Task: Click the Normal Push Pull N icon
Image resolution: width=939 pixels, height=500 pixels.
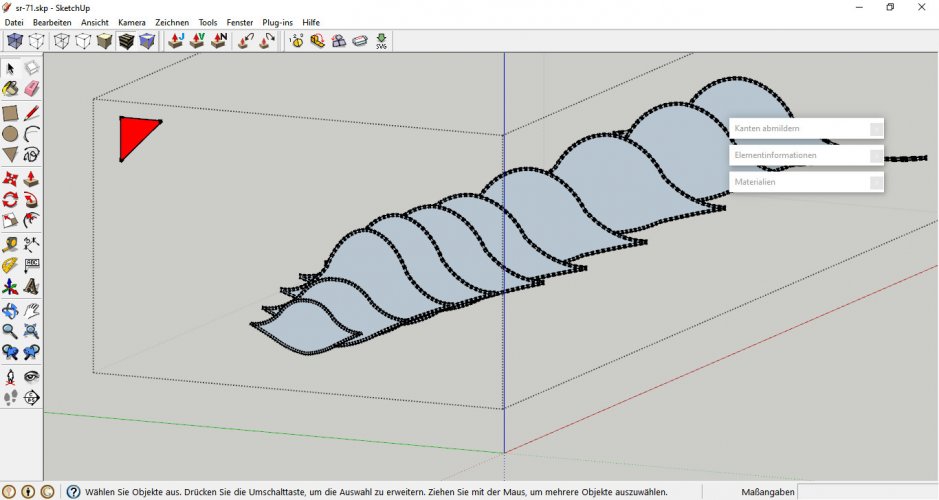Action: point(219,41)
